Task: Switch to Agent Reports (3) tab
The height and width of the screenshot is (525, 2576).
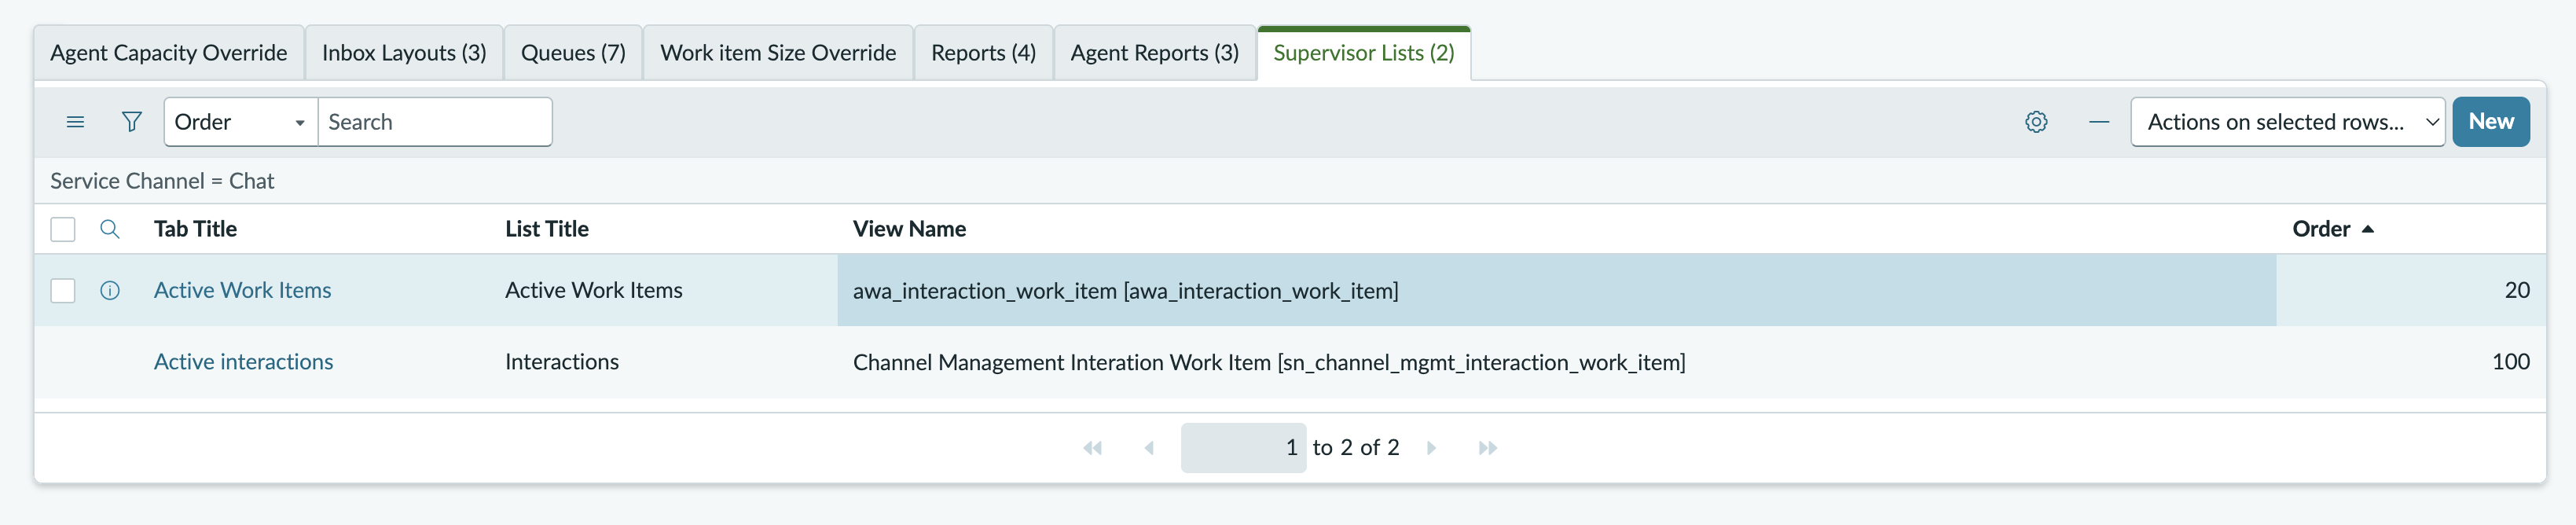Action: click(1155, 53)
